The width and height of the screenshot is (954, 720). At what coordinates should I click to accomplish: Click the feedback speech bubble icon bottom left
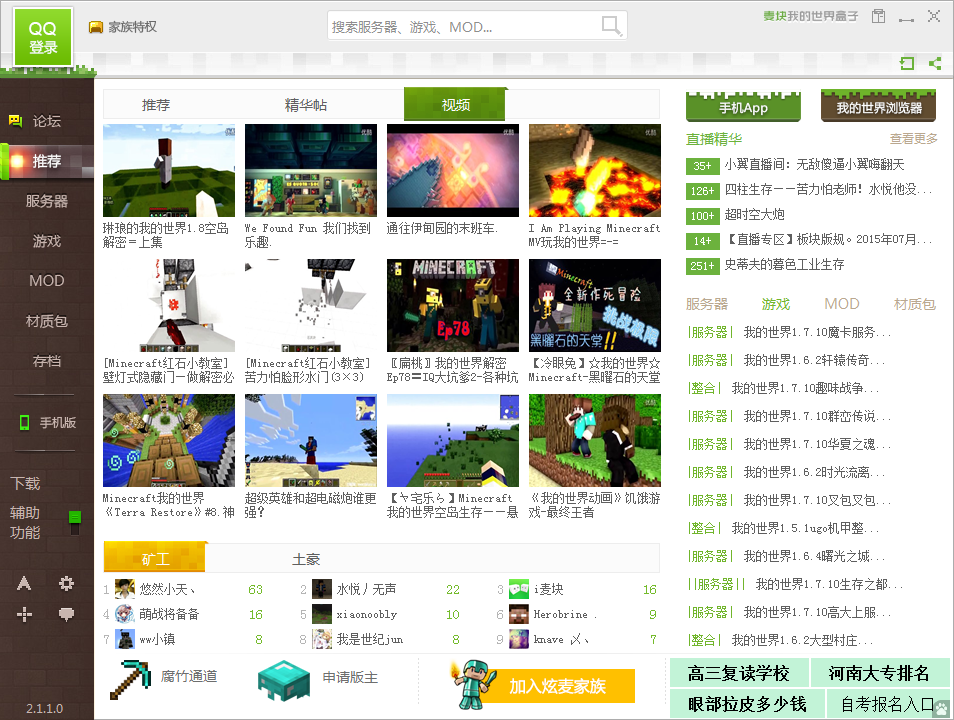pos(66,614)
